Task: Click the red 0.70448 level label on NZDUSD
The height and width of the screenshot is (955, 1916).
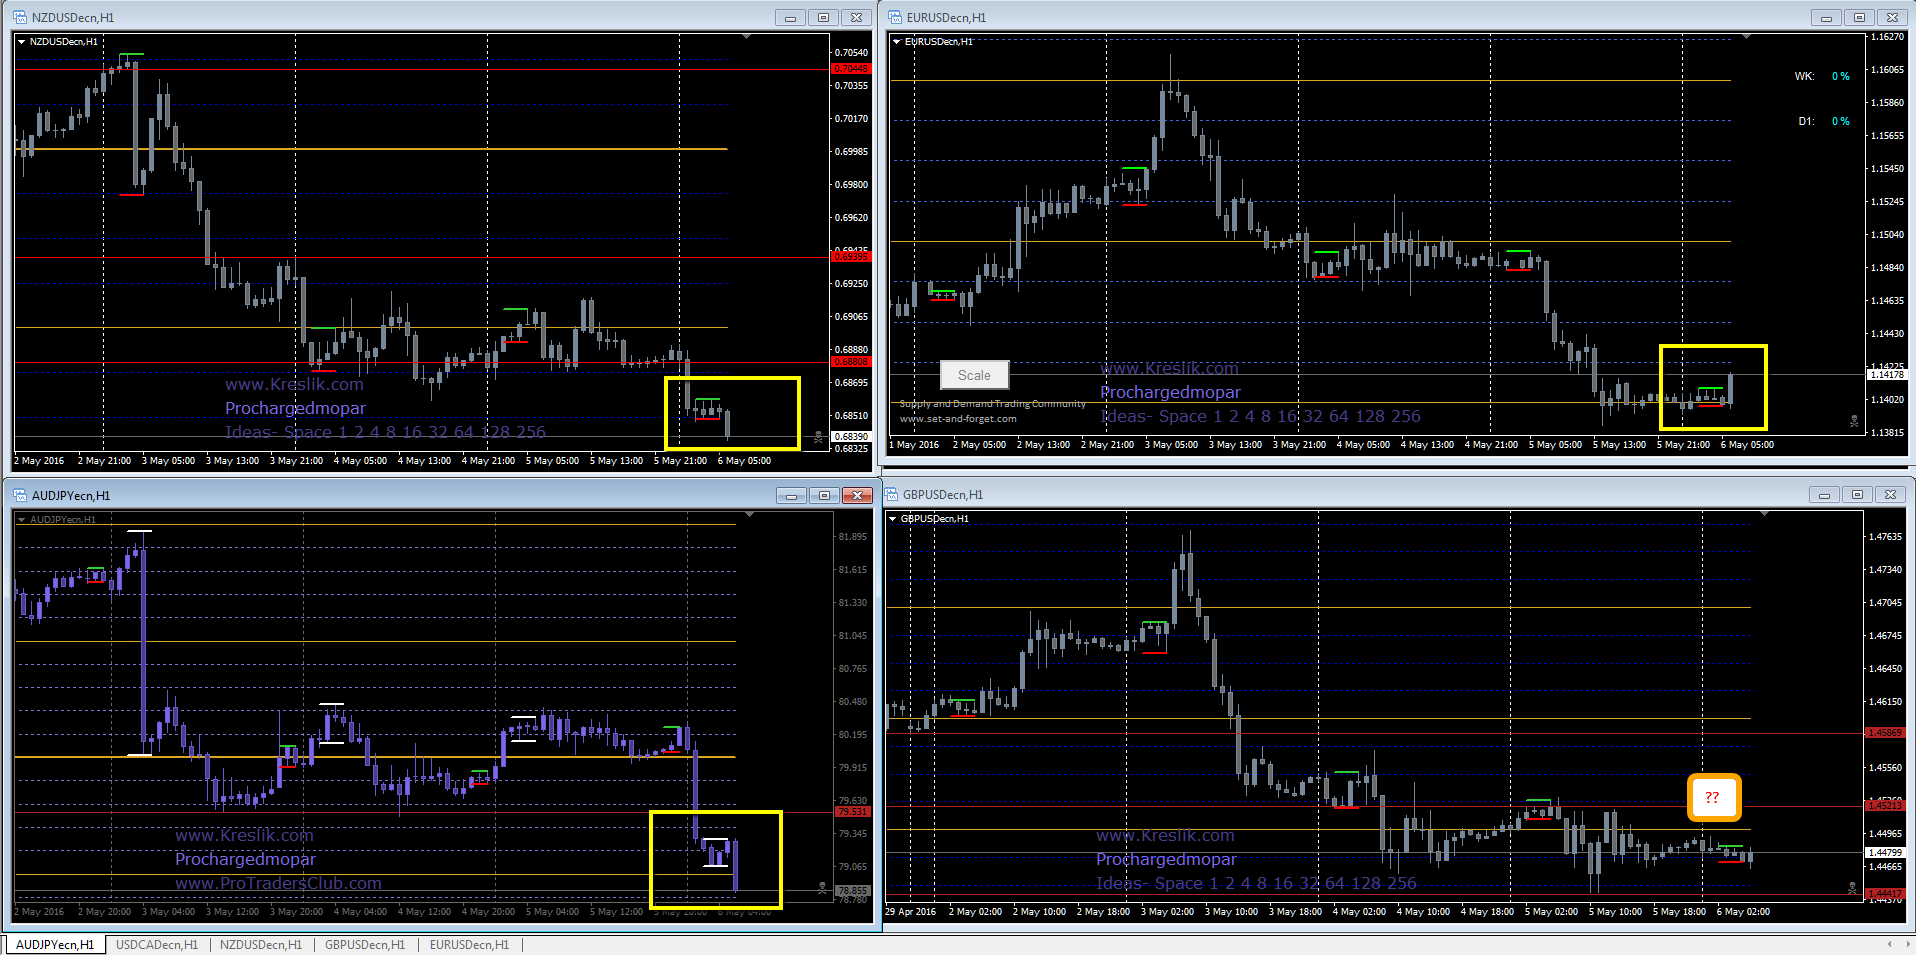Action: tap(851, 69)
